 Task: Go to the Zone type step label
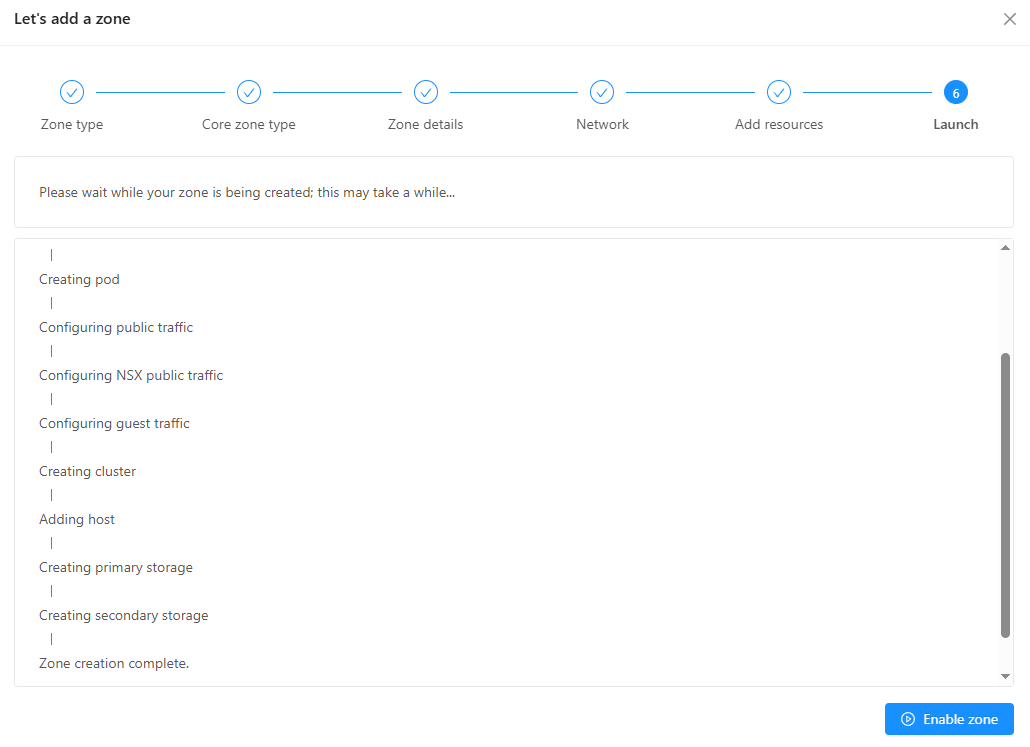click(x=72, y=125)
